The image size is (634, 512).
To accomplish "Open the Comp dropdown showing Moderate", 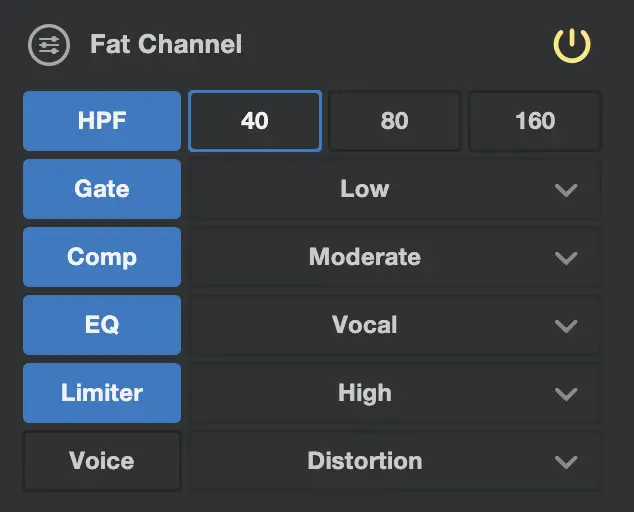I will (395, 257).
